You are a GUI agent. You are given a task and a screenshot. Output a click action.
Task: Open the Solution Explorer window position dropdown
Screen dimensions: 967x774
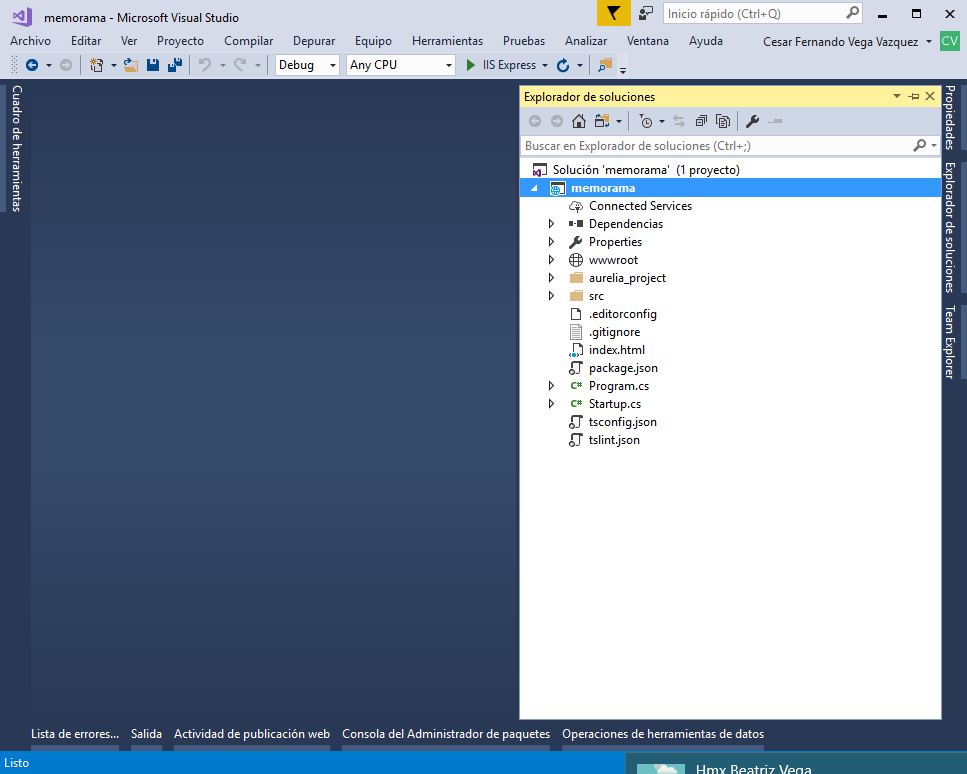pyautogui.click(x=897, y=96)
